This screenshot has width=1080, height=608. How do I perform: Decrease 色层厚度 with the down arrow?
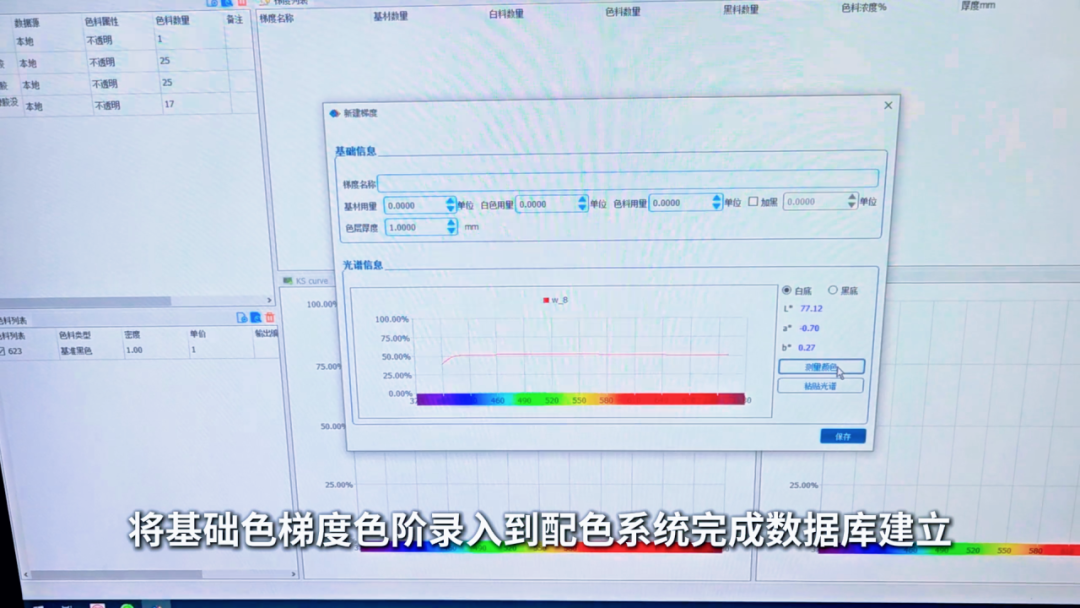[451, 231]
